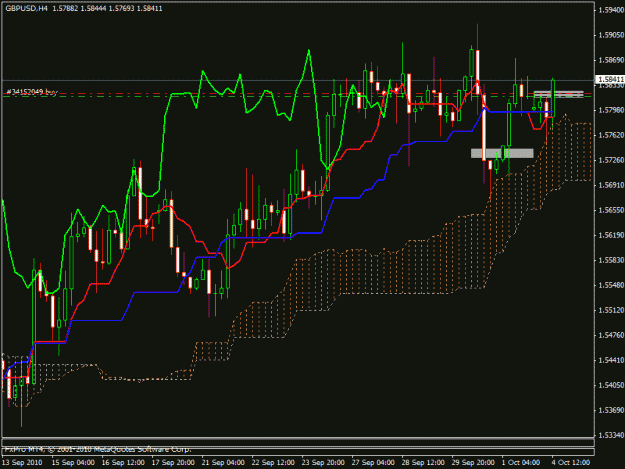
Task: Click the 15 Sep 04:00 time label
Action: pyautogui.click(x=73, y=463)
